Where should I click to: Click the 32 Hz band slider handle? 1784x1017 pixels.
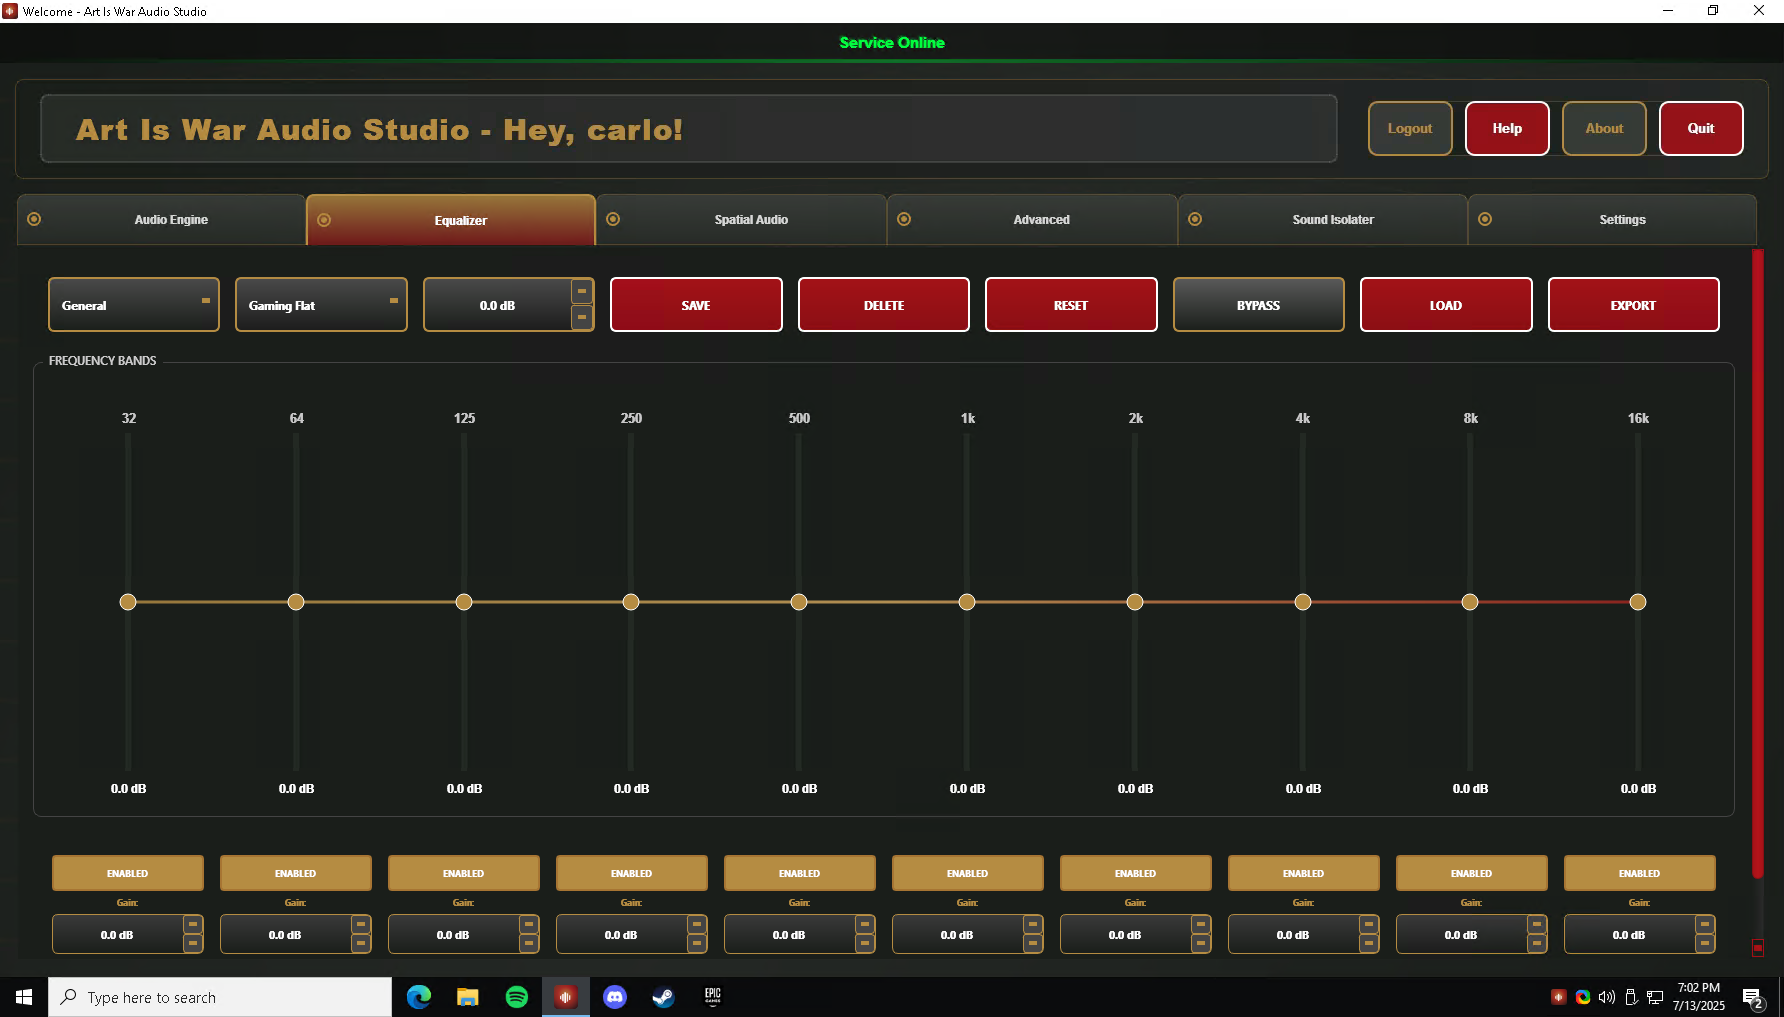pyautogui.click(x=128, y=602)
